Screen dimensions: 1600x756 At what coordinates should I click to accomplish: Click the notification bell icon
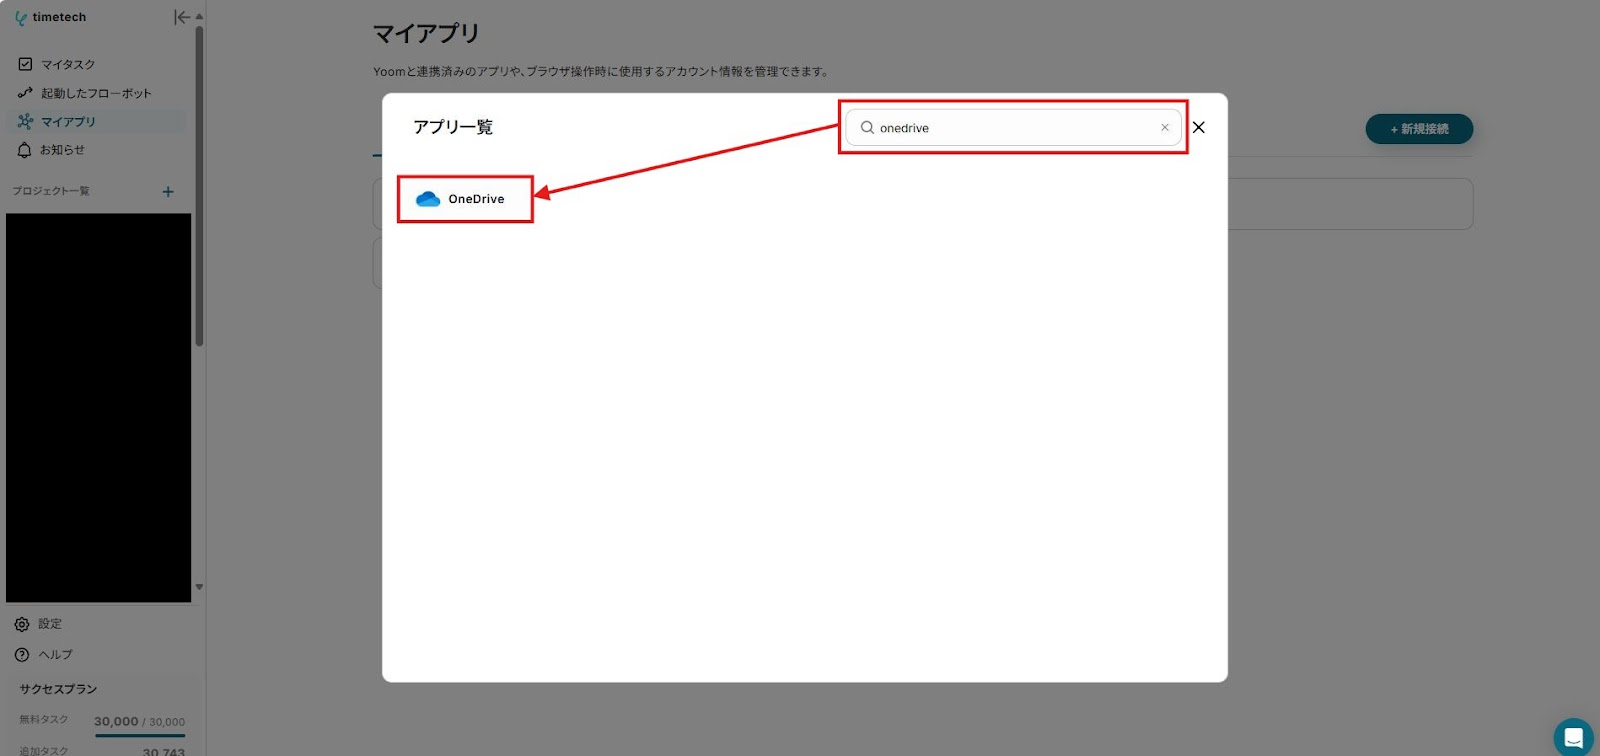pos(25,150)
